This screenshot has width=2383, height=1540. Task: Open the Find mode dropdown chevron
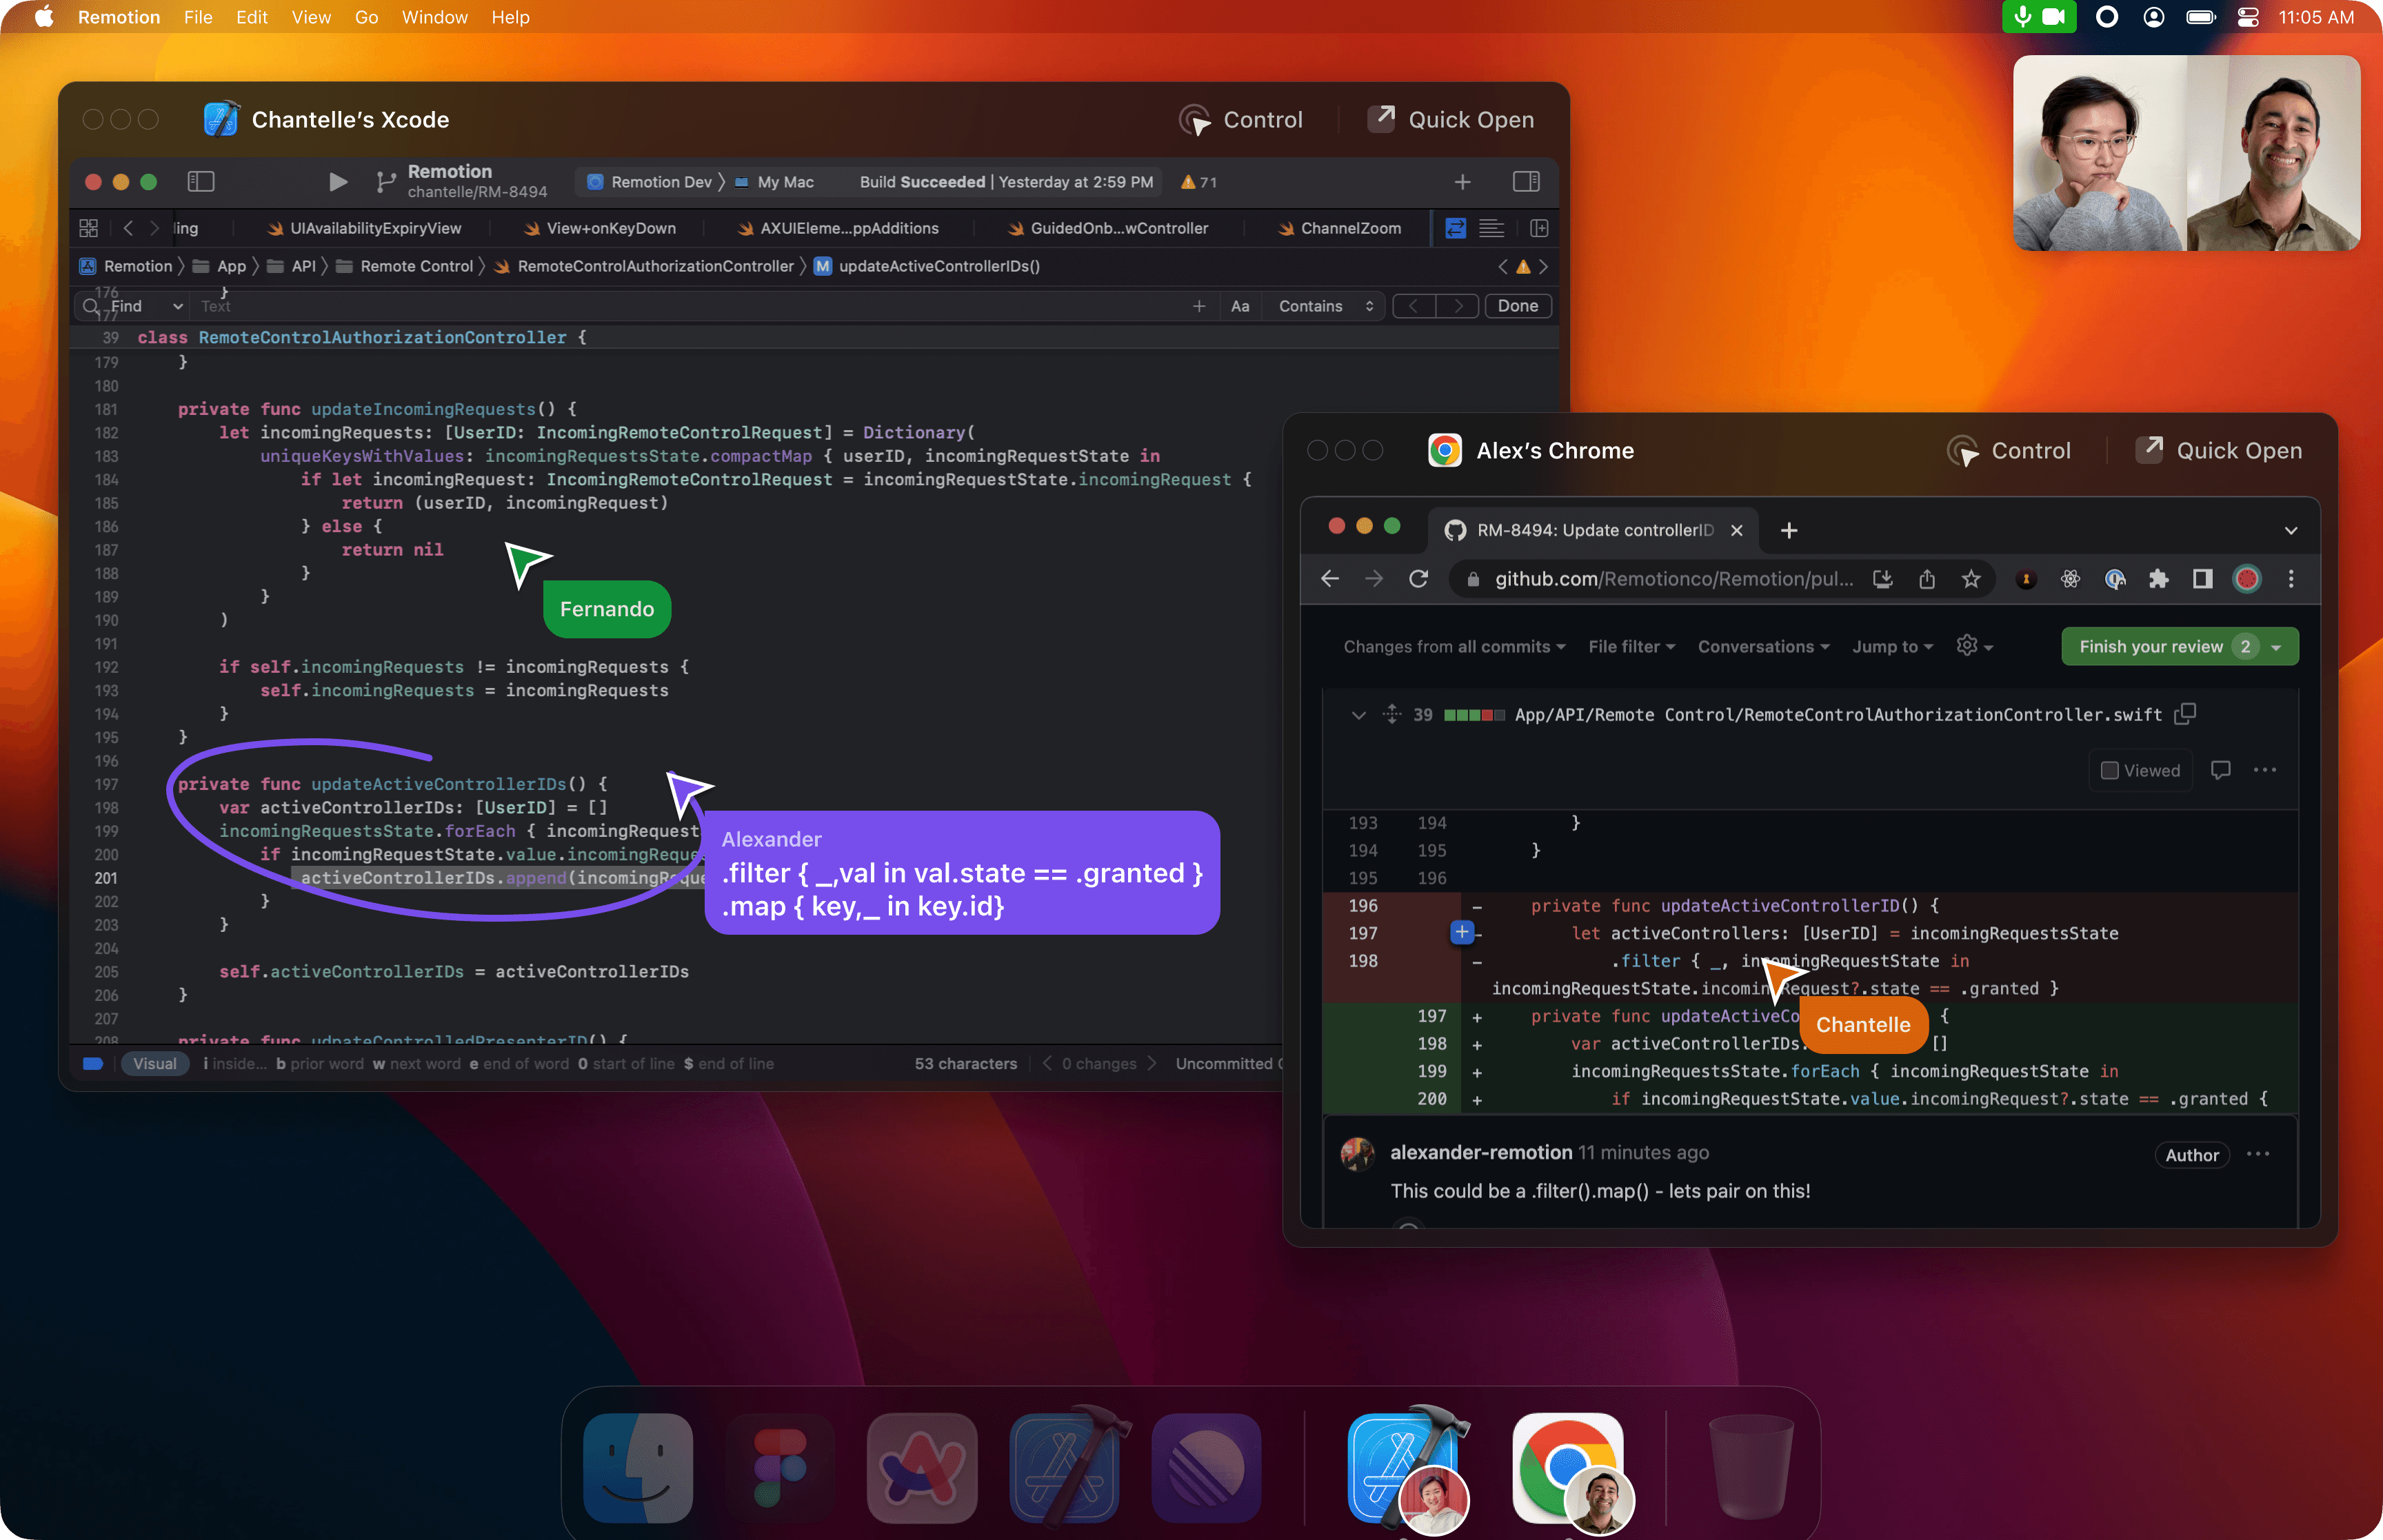[178, 306]
